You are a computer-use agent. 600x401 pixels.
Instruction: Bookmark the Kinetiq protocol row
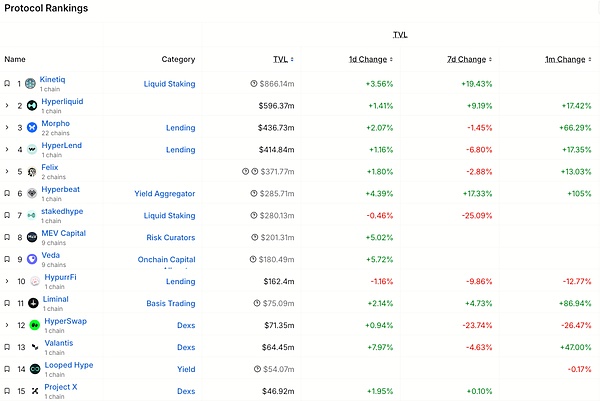coord(7,83)
